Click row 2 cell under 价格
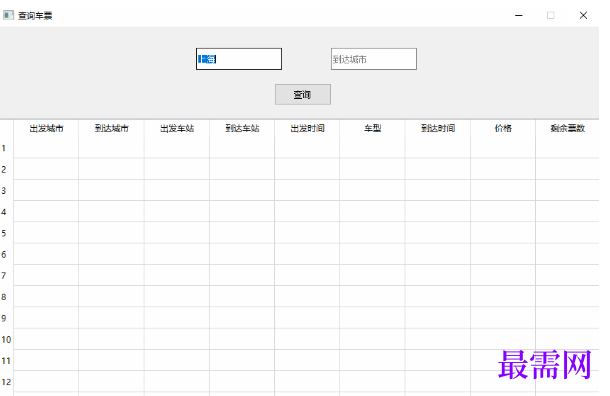Image resolution: width=610 pixels, height=396 pixels. click(x=503, y=169)
